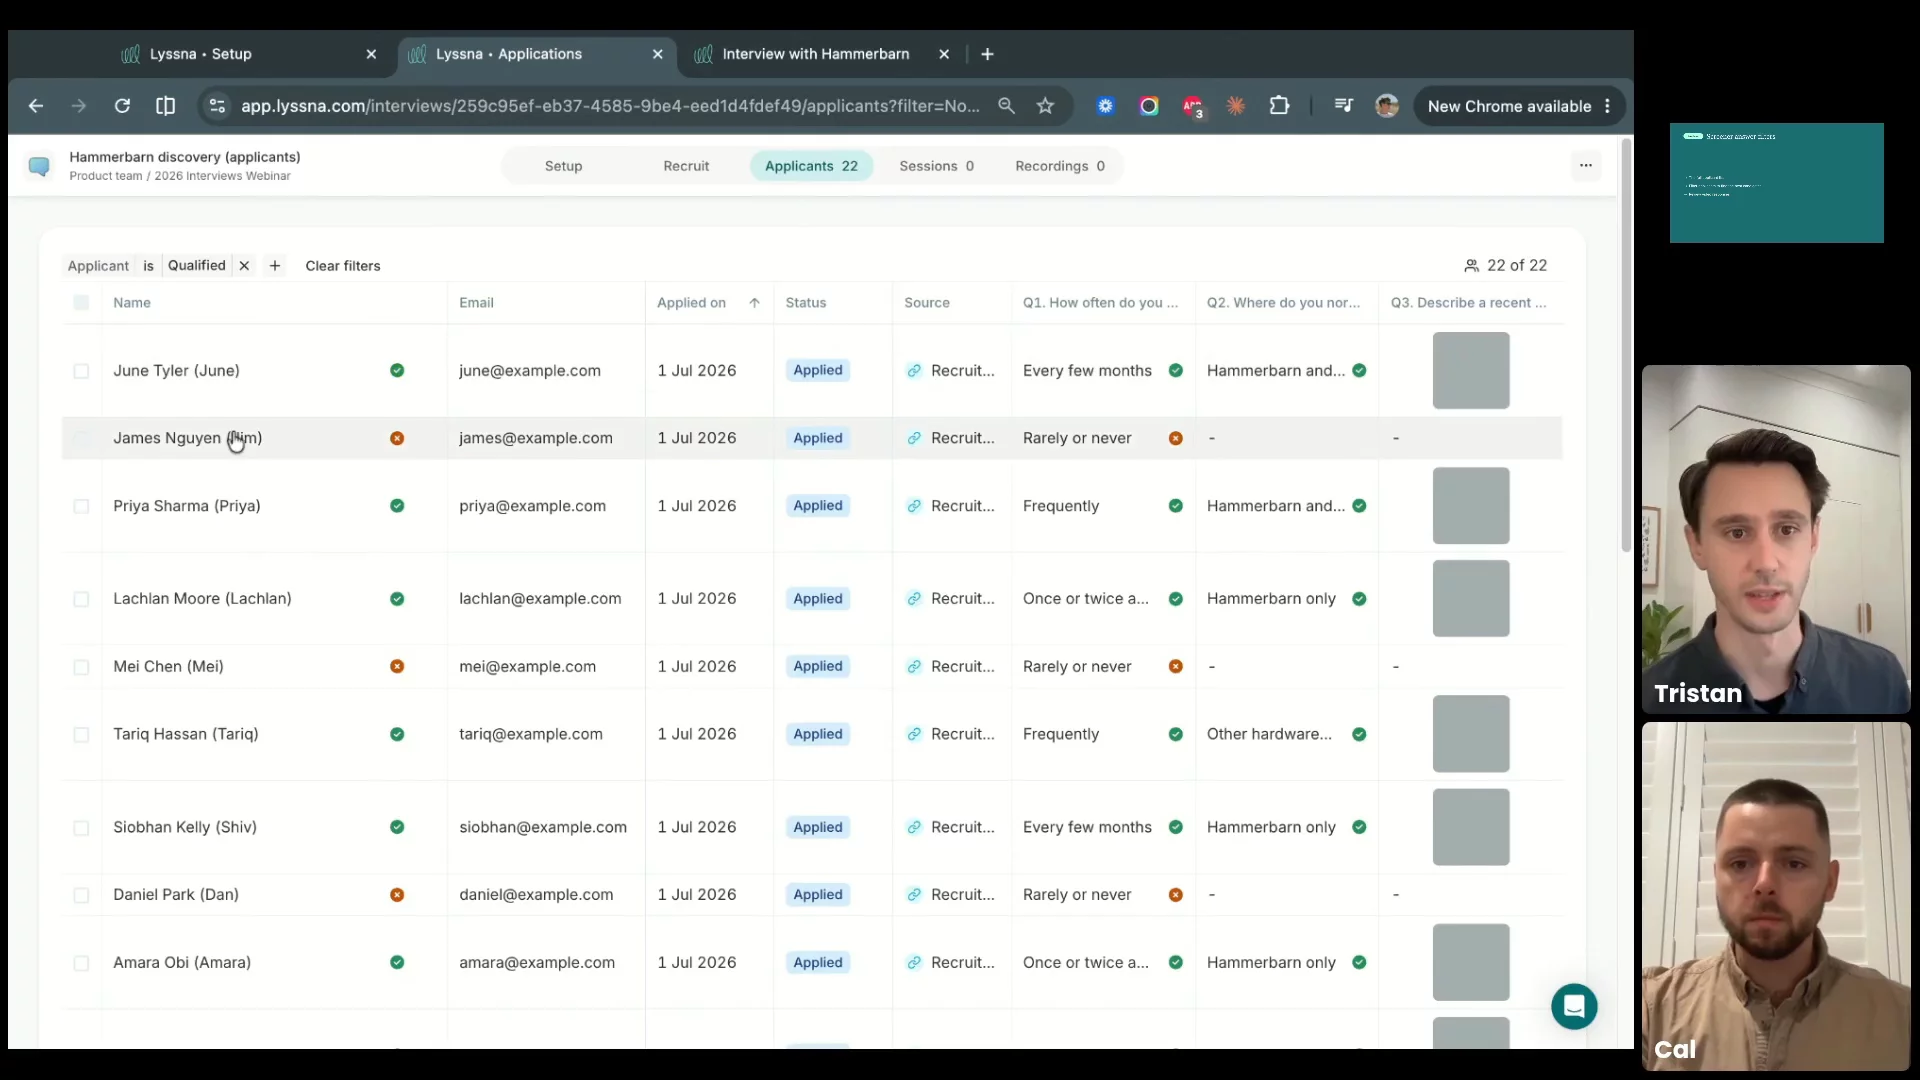The width and height of the screenshot is (1920, 1080).
Task: Open New Chrome available update menu
Action: pos(1519,106)
